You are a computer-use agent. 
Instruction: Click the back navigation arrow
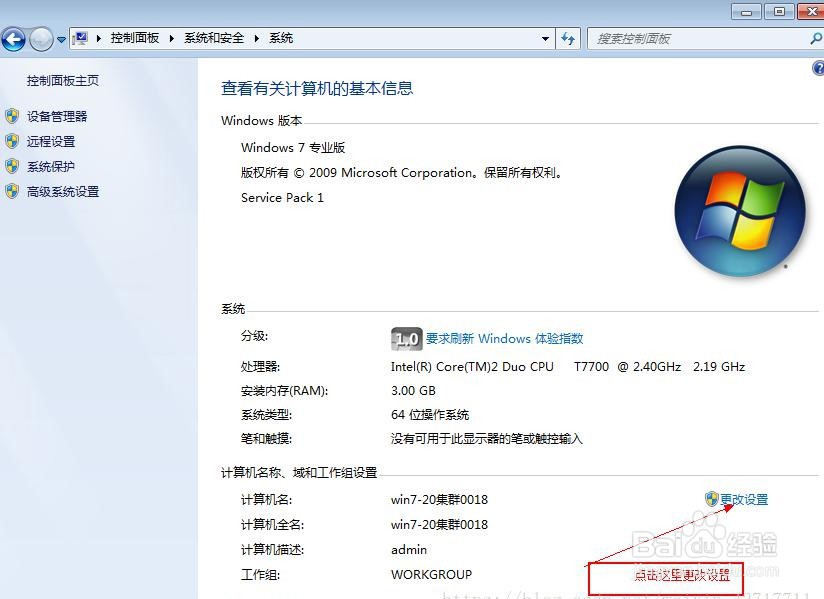click(14, 38)
